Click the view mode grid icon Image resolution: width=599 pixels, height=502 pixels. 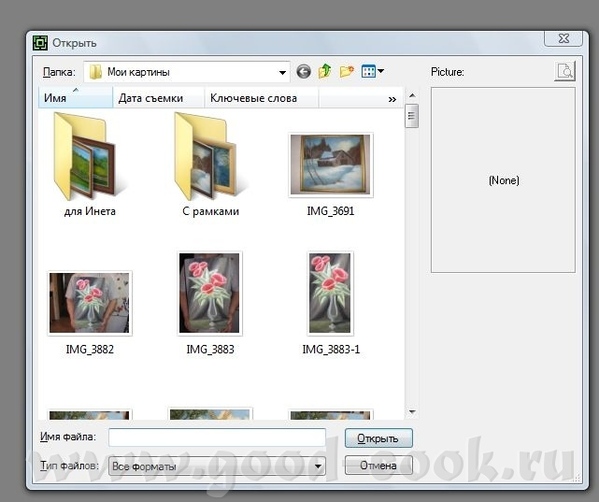pyautogui.click(x=368, y=71)
